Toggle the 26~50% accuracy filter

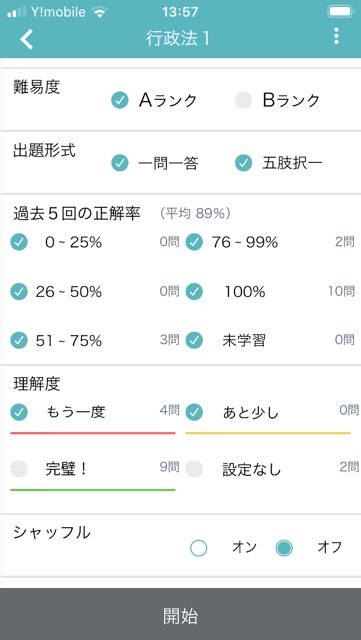(19, 291)
